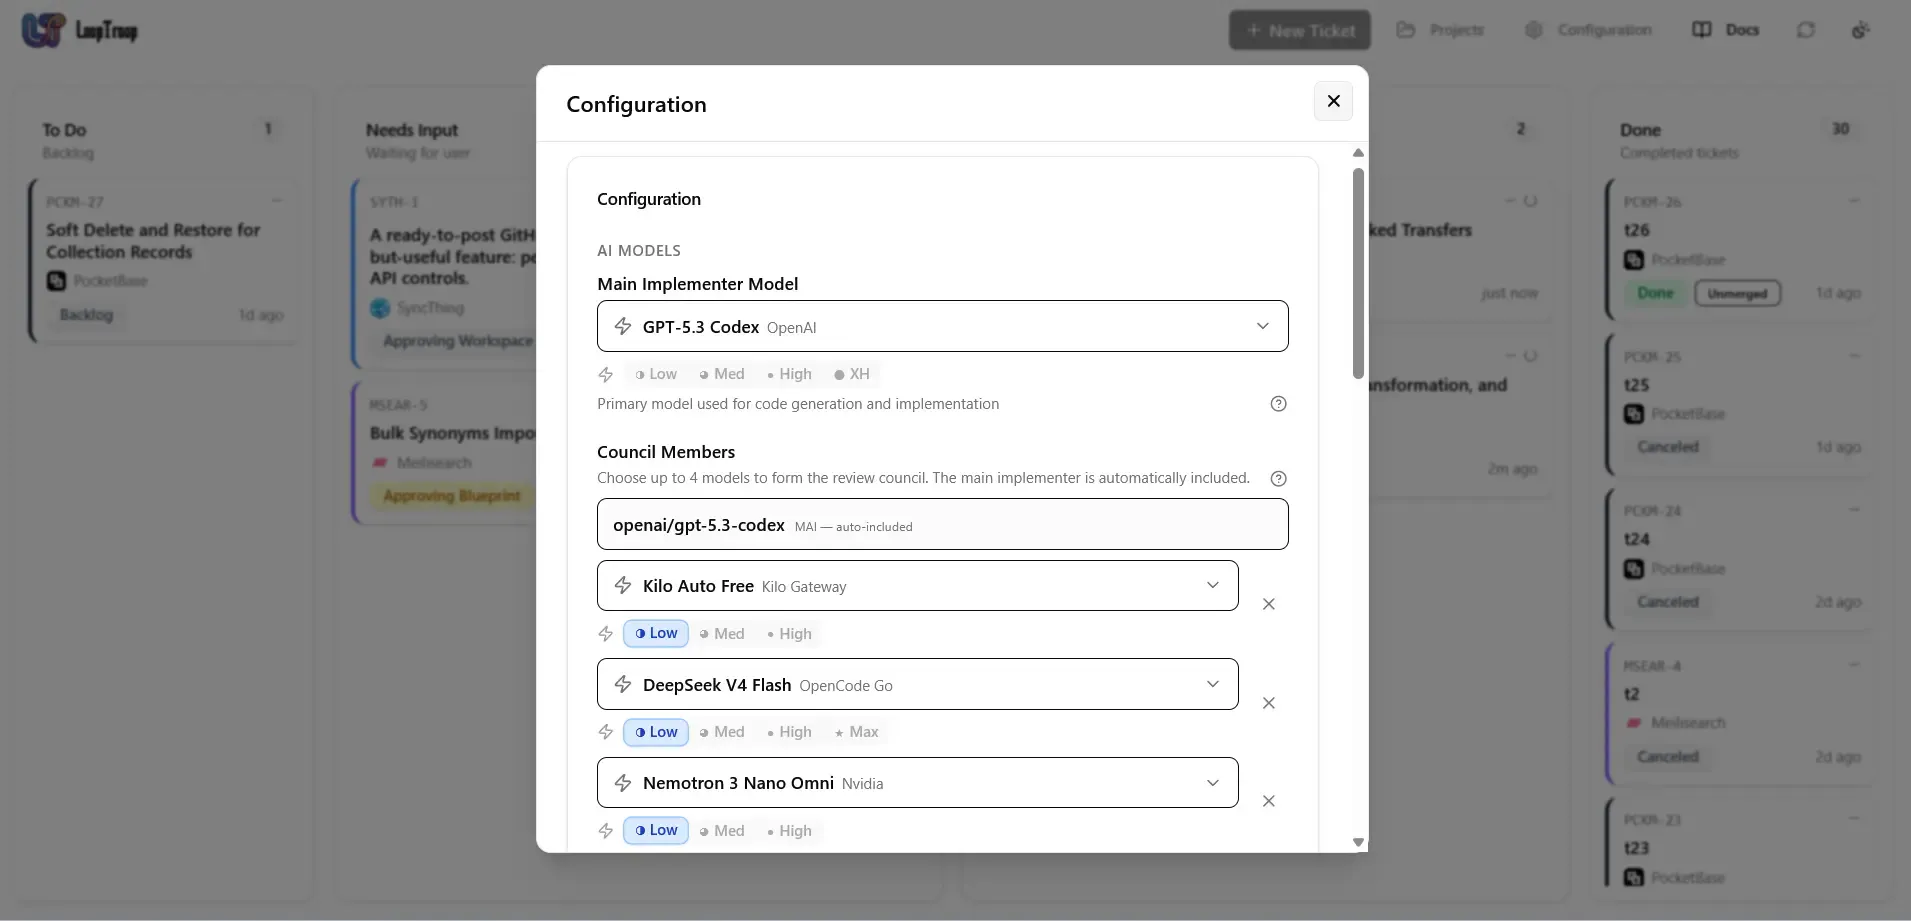Click the auto-included openai/gpt-5.3-codex field

942,524
